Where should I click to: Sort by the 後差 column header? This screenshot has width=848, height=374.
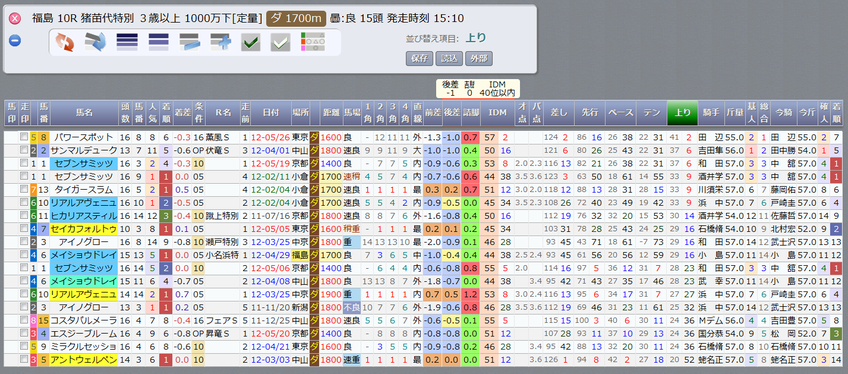[452, 113]
